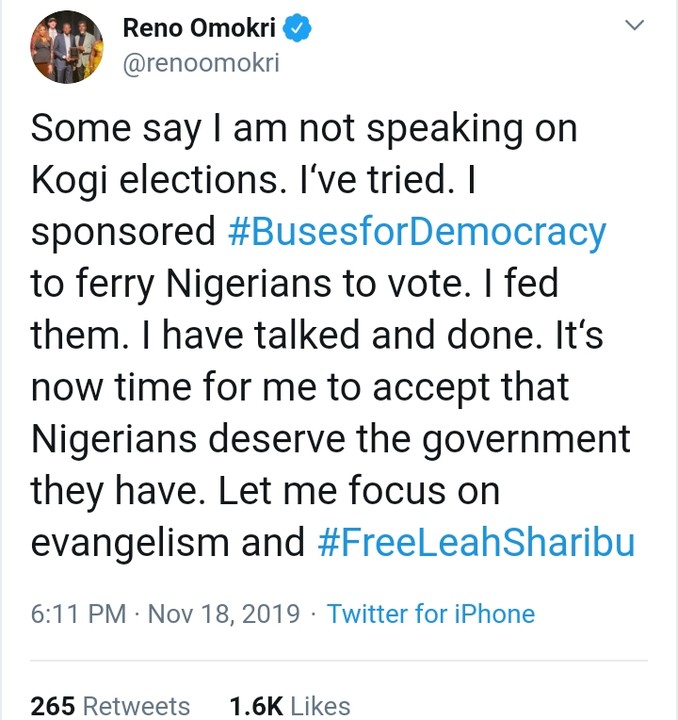This screenshot has width=678, height=720.
Task: View the 1.6K Likes list
Action: 289,705
